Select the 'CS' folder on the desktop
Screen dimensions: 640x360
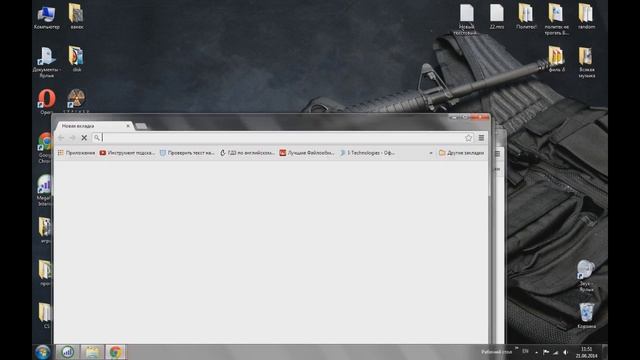(x=45, y=315)
